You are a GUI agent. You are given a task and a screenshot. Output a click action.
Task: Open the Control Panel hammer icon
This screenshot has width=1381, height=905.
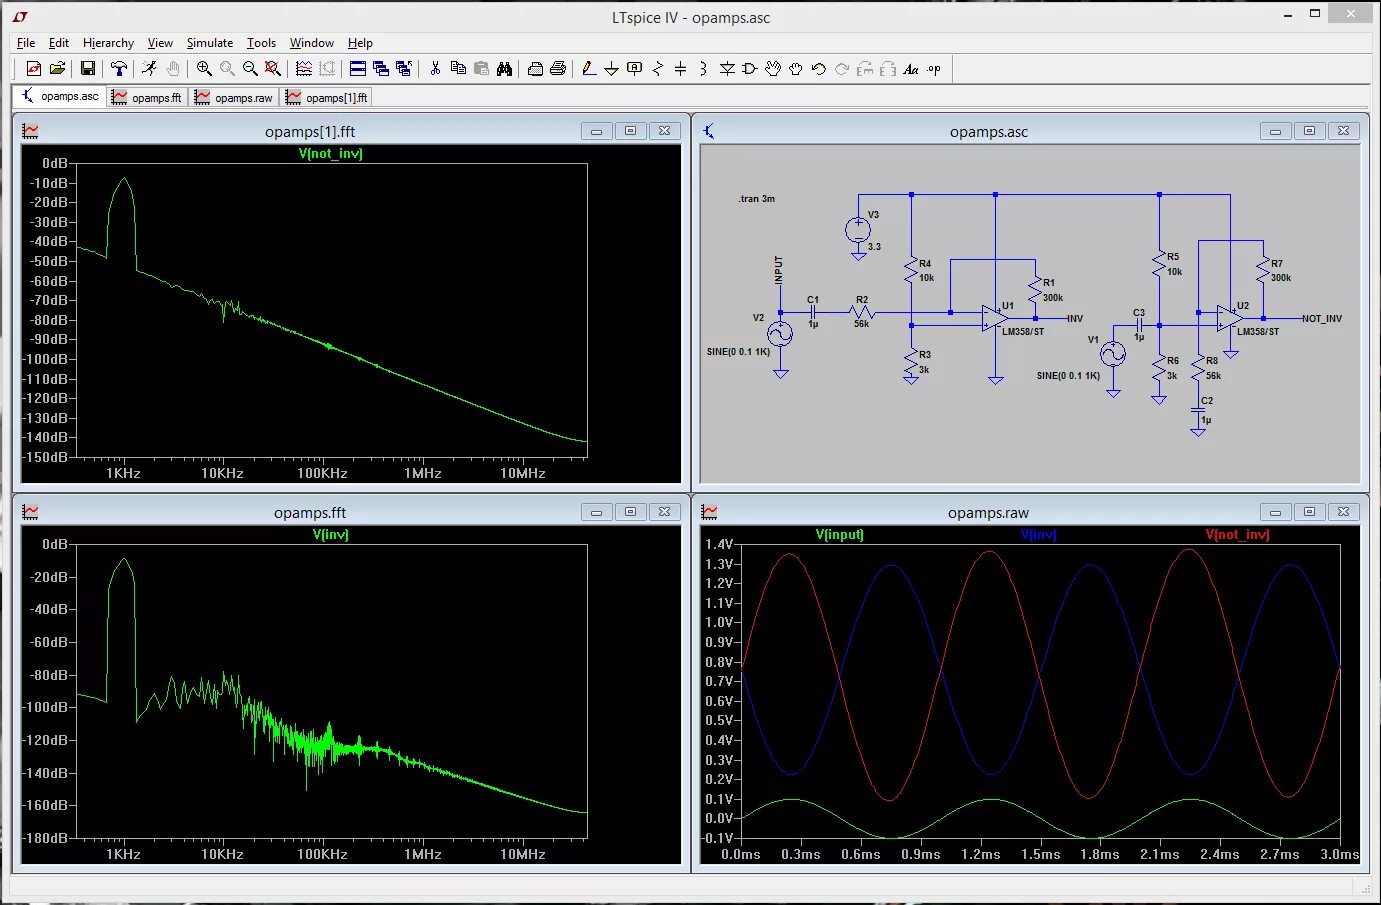click(119, 69)
